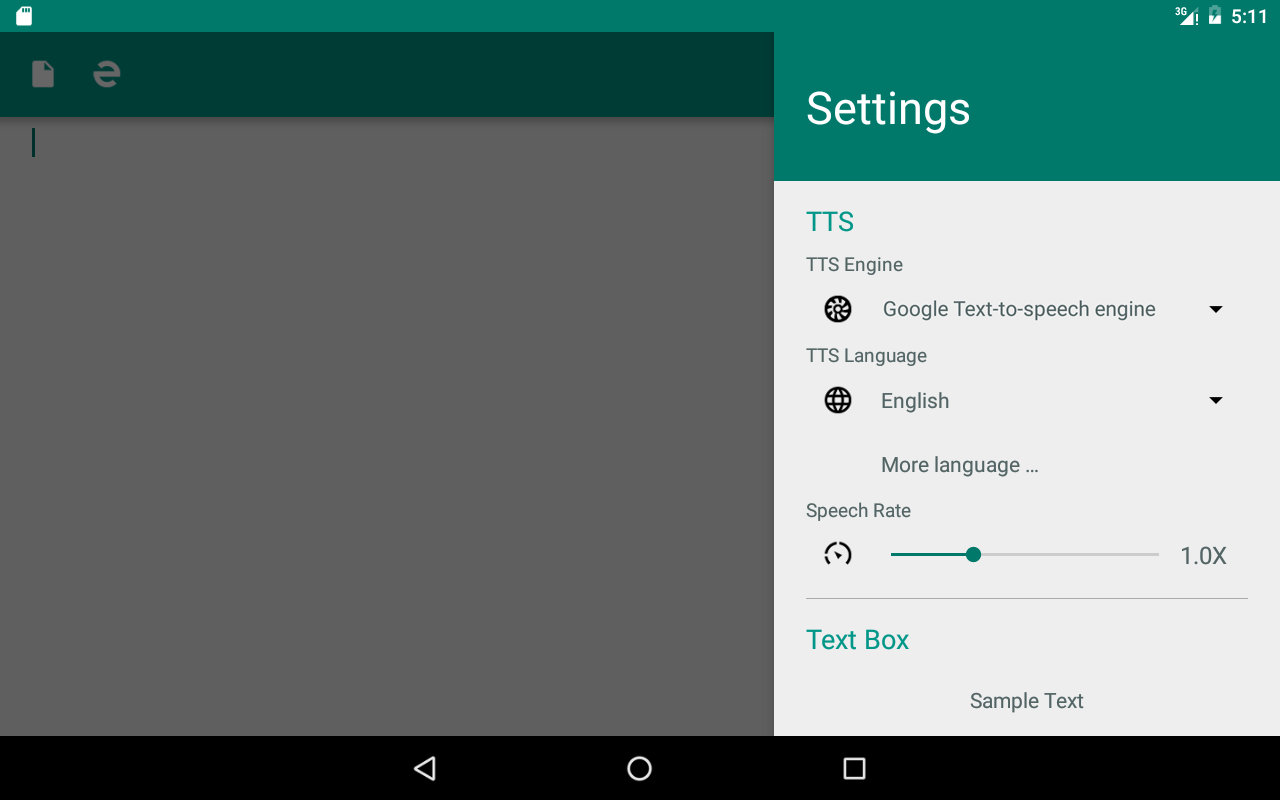Click the Text Box section heading
This screenshot has width=1280, height=800.
pos(857,639)
